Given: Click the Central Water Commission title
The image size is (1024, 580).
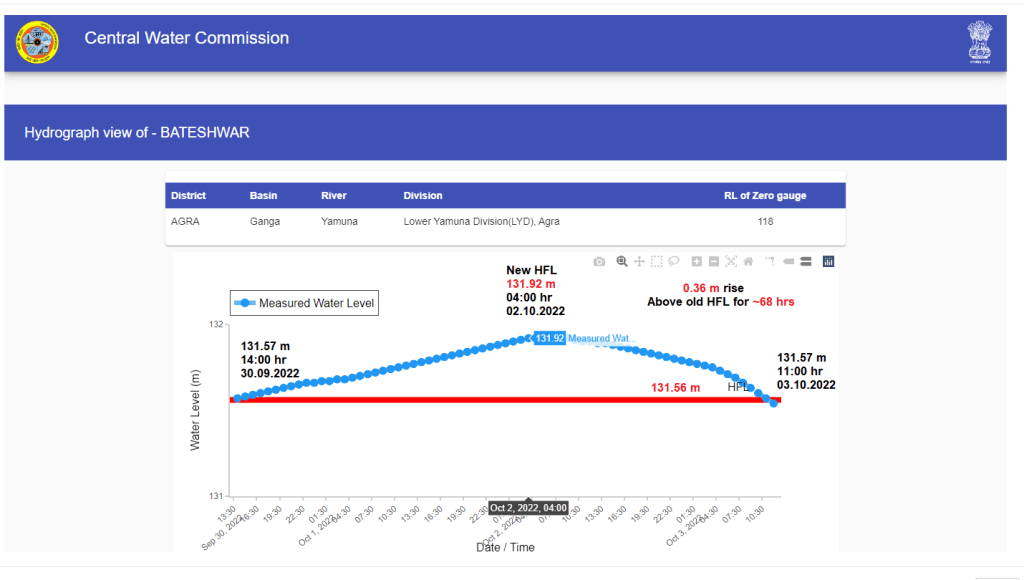Looking at the screenshot, I should [x=186, y=39].
